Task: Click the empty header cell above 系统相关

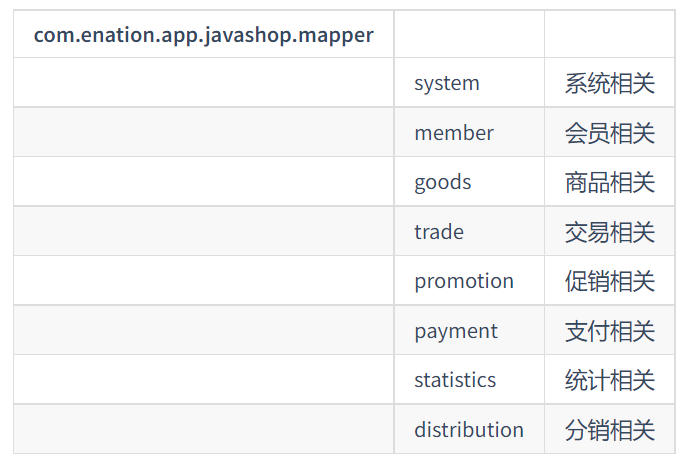Action: pyautogui.click(x=609, y=34)
